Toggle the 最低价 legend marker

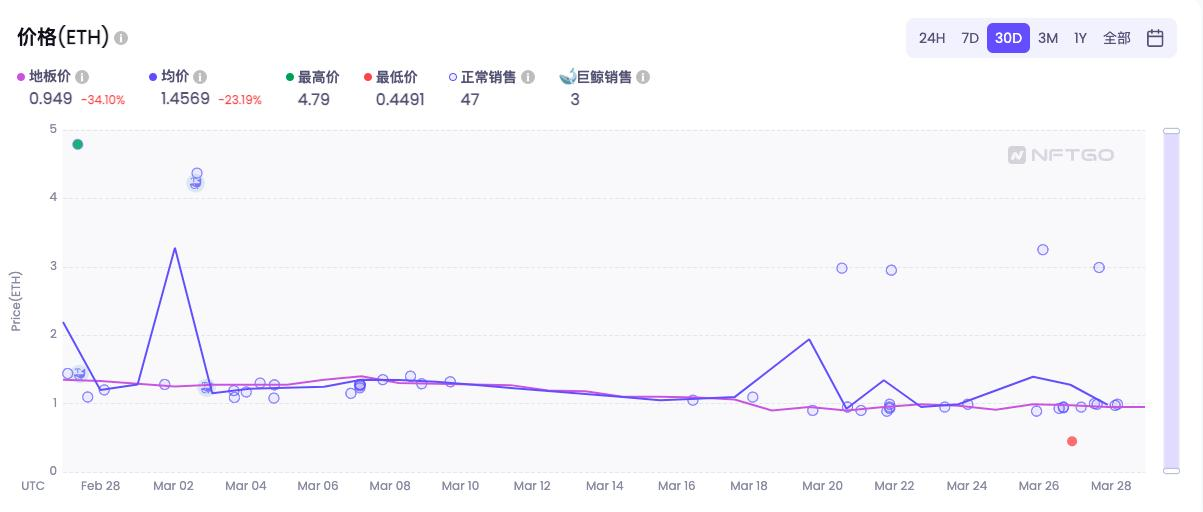coord(391,77)
